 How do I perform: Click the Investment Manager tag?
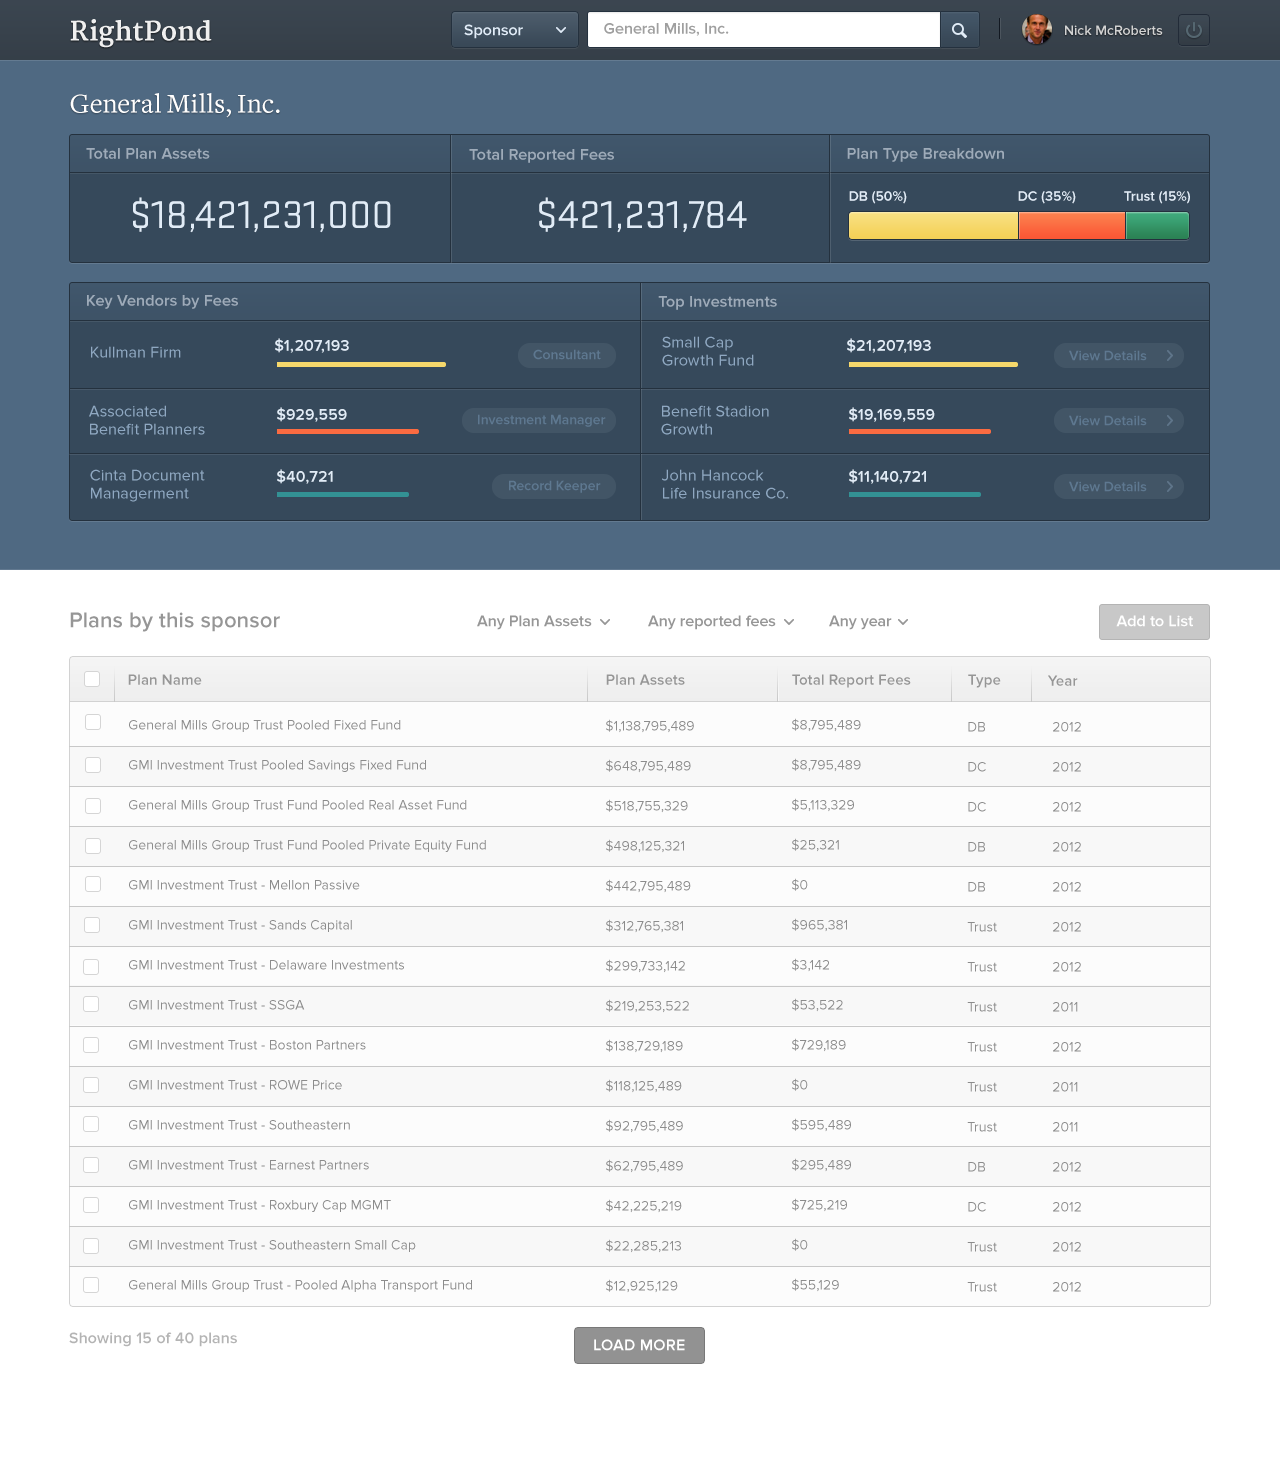click(x=539, y=420)
